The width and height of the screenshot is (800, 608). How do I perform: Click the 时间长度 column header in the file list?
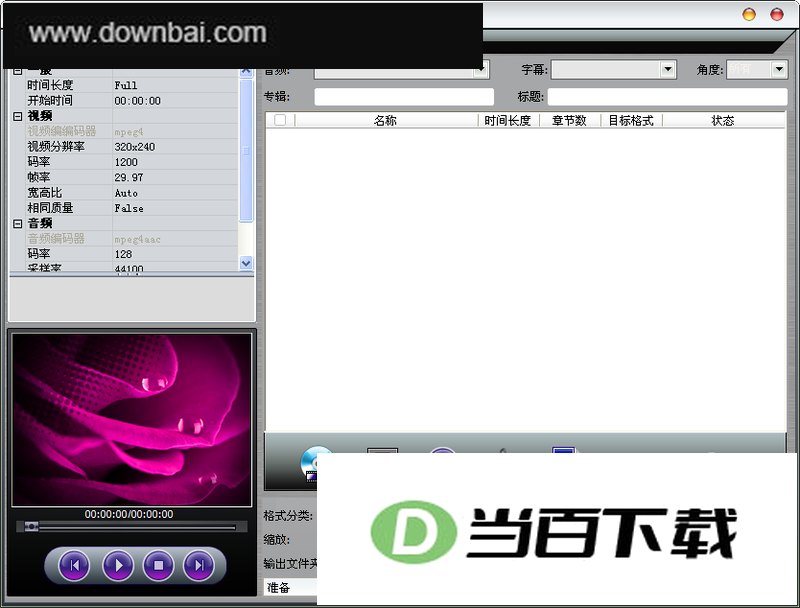coord(508,120)
